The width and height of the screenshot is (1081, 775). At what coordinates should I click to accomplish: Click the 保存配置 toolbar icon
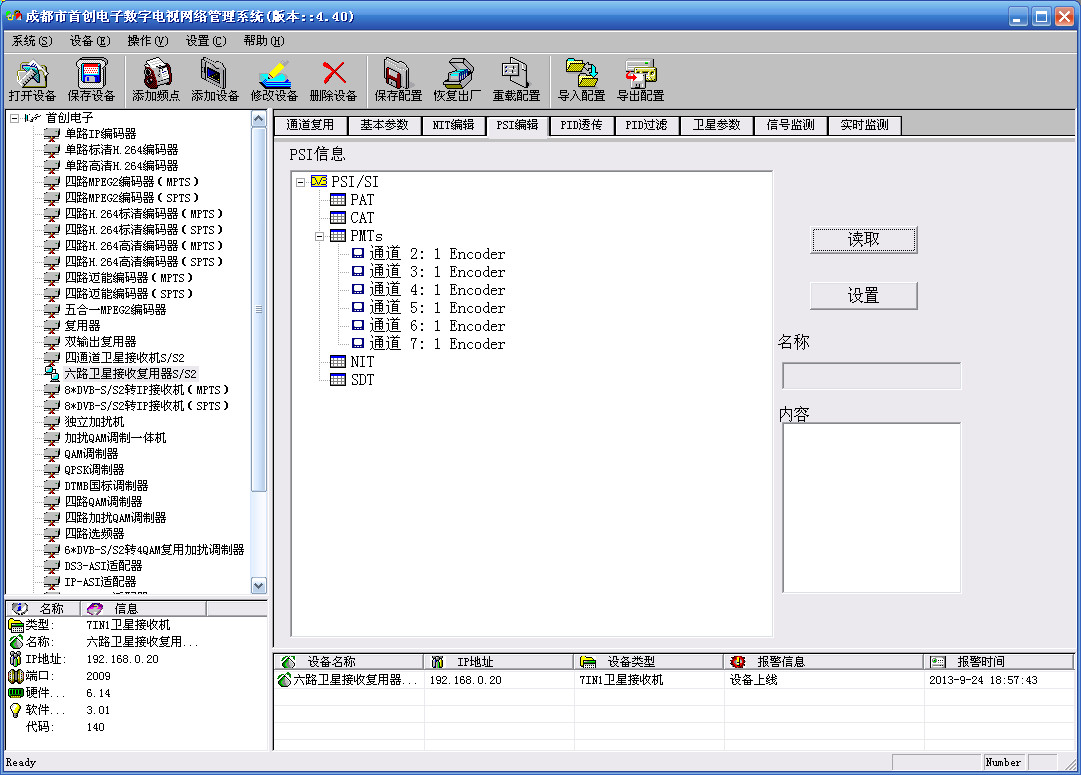click(398, 81)
